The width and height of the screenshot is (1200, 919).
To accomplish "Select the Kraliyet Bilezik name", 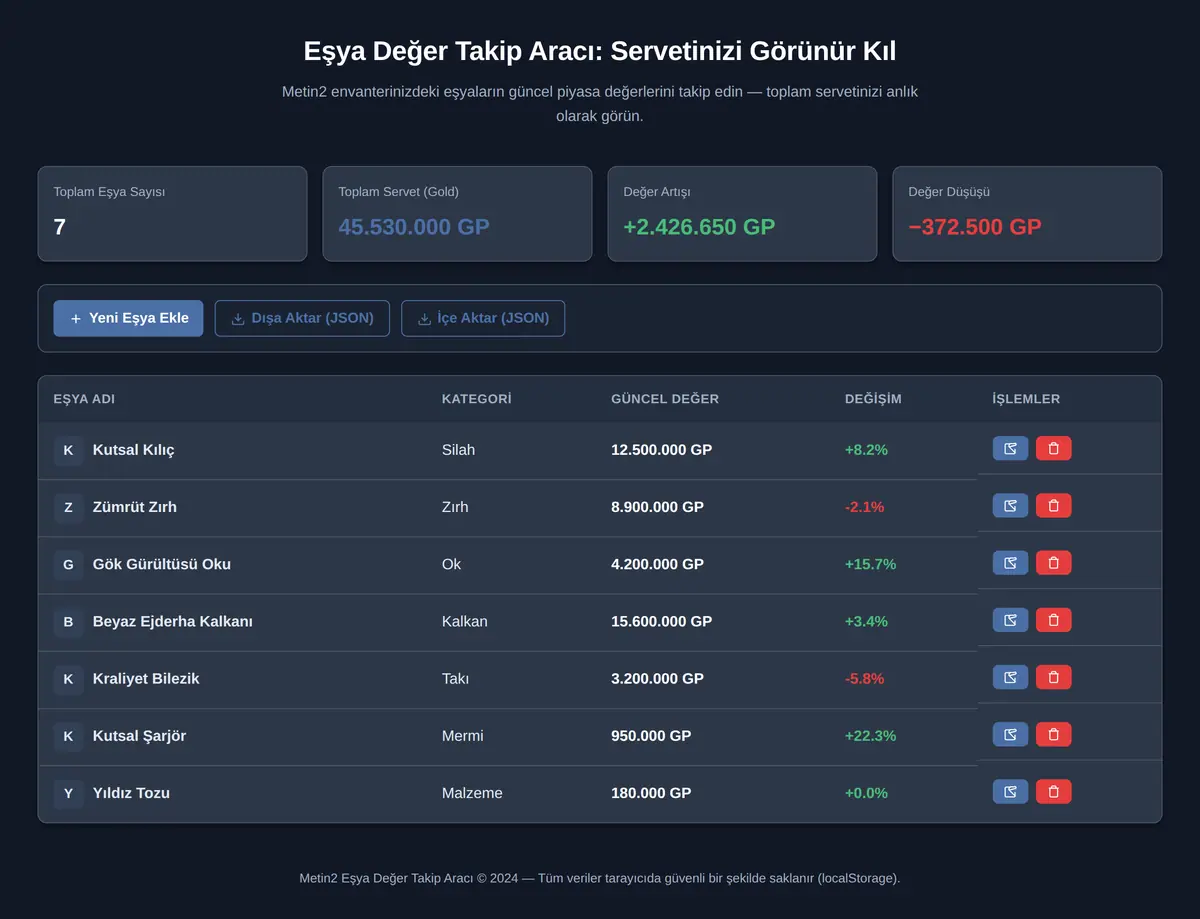I will 146,678.
